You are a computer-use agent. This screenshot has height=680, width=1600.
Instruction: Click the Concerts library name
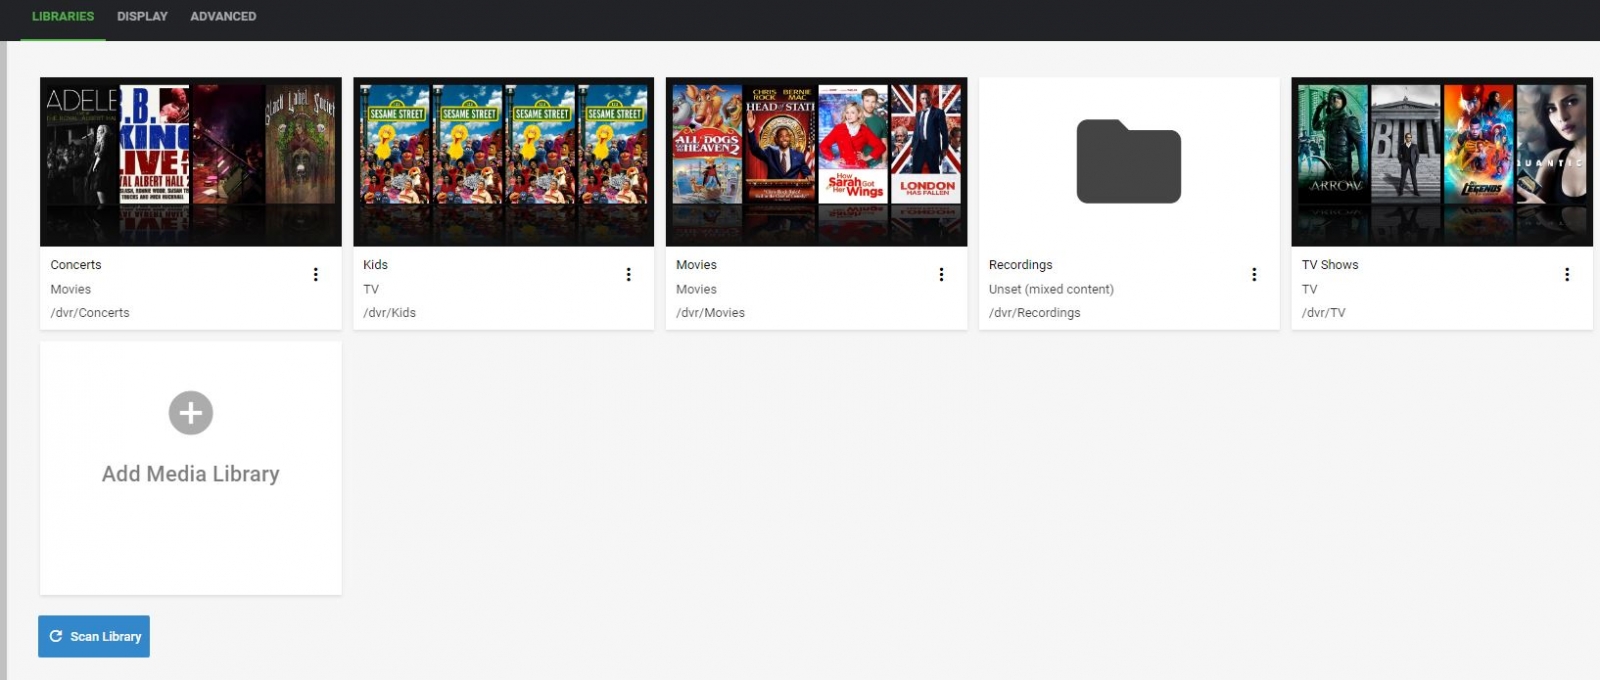coord(76,265)
